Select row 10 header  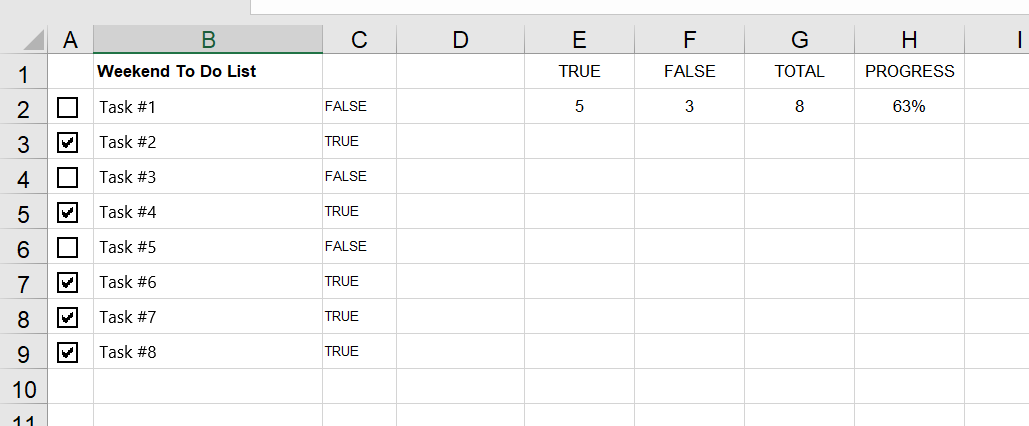point(24,387)
